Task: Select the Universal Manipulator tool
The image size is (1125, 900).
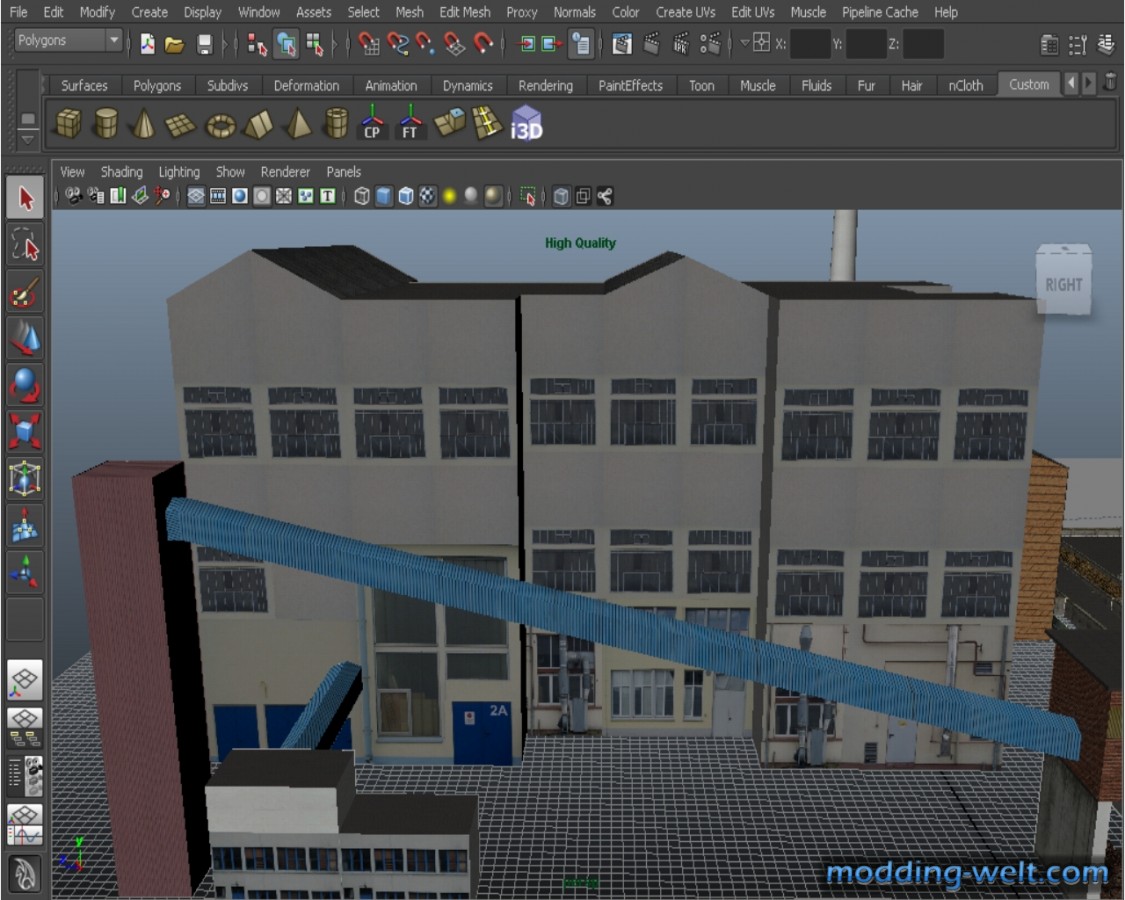Action: pyautogui.click(x=26, y=479)
